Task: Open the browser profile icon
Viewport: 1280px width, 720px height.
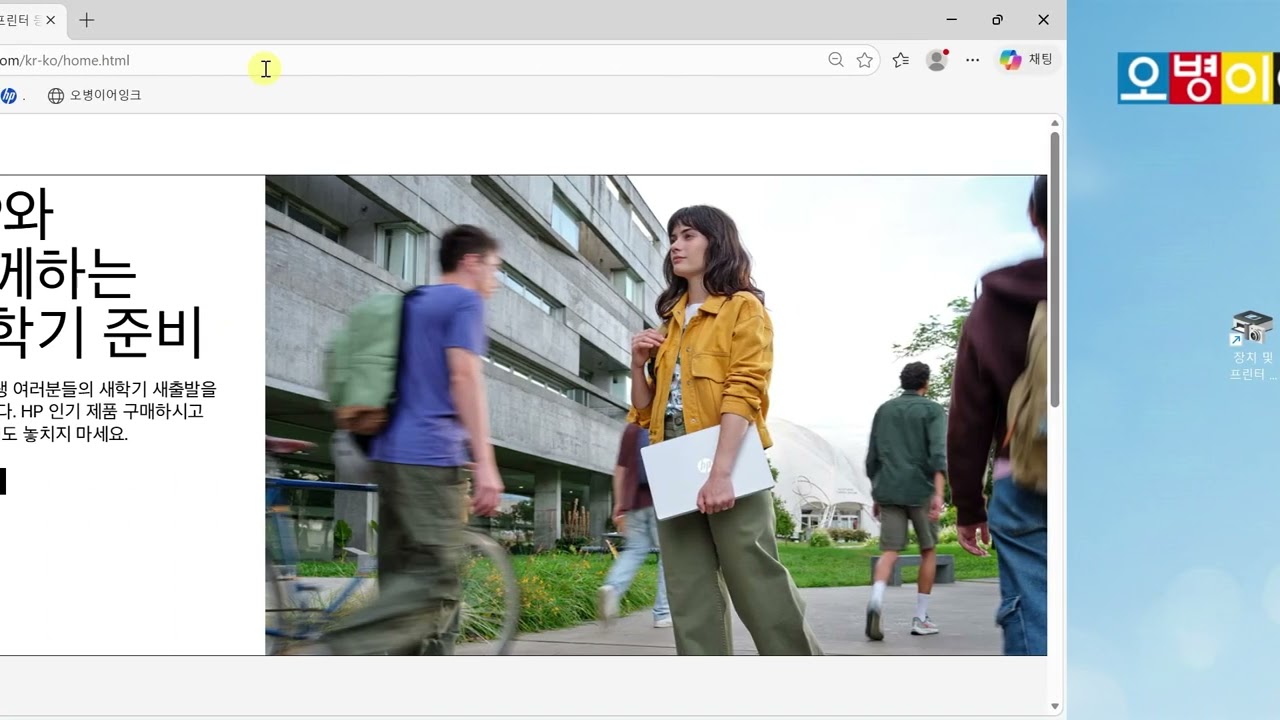Action: pos(937,60)
